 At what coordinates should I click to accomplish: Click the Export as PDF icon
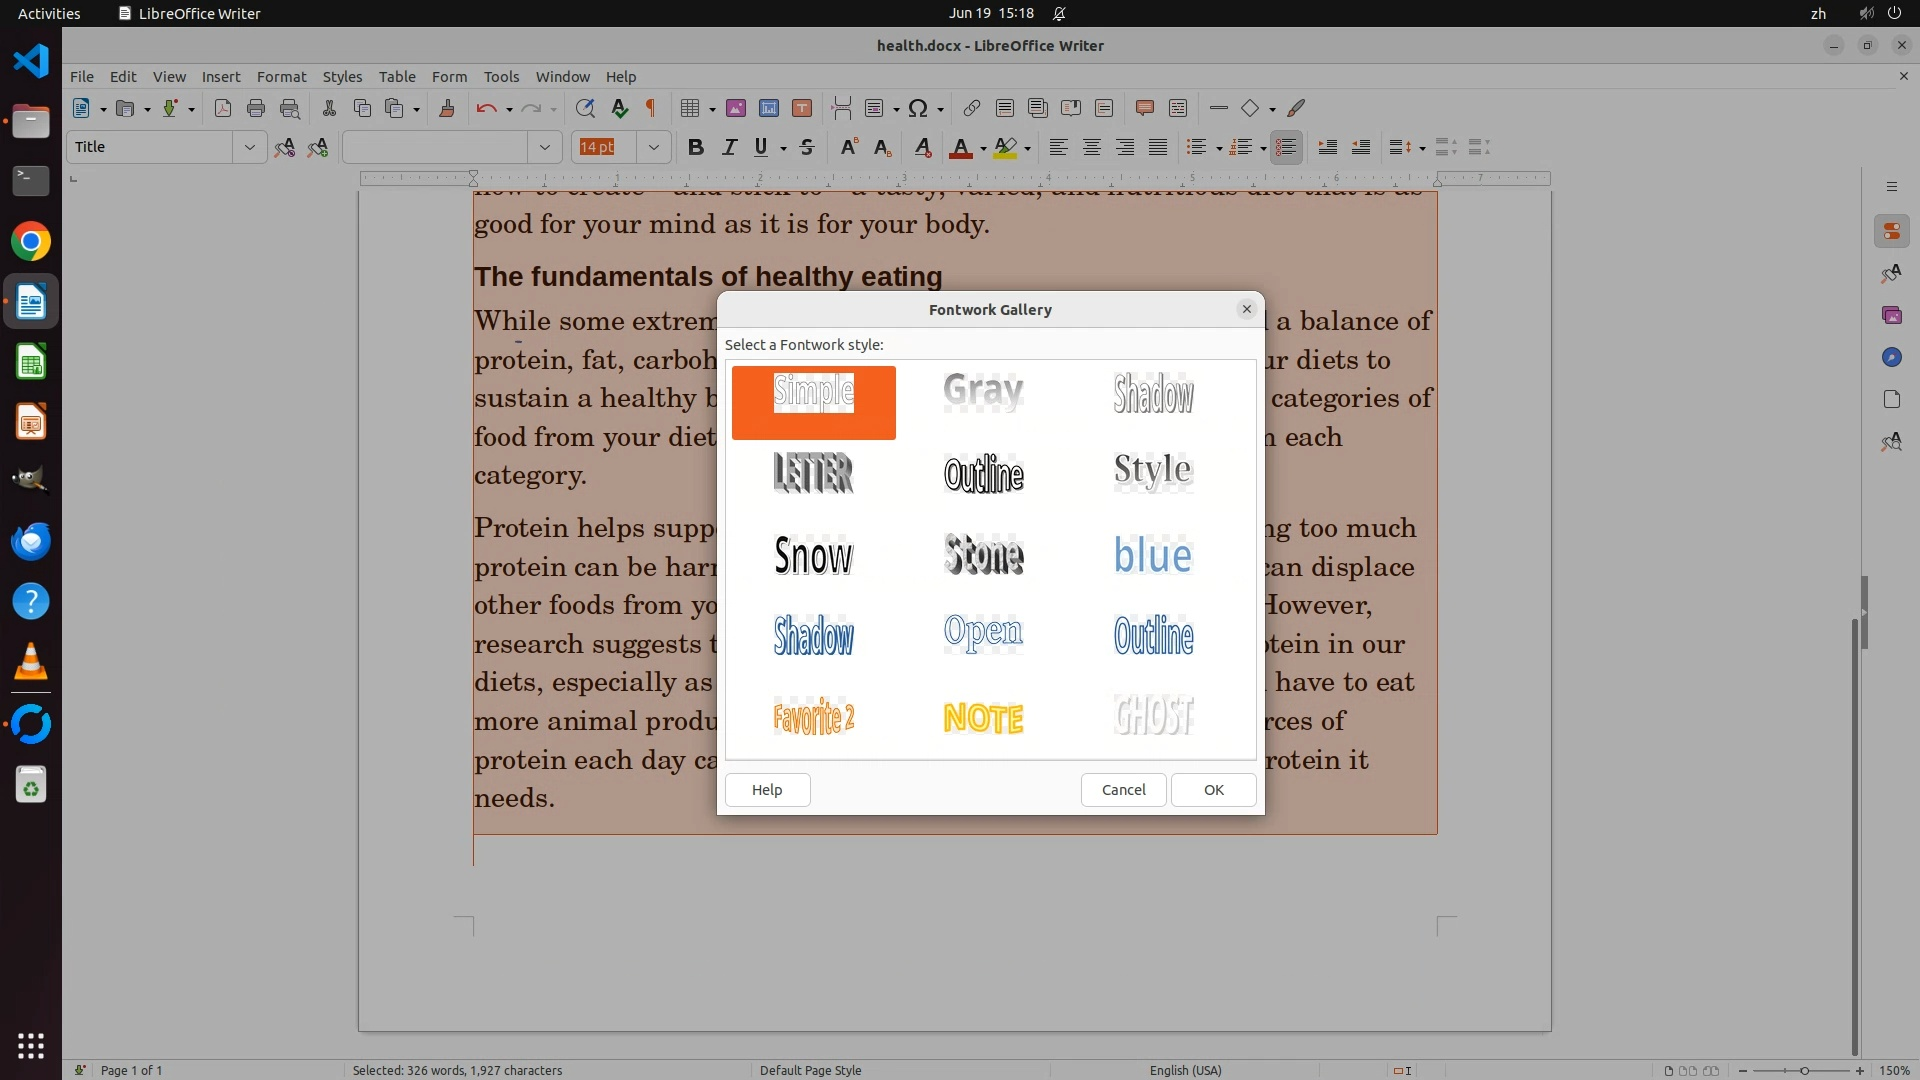click(223, 108)
